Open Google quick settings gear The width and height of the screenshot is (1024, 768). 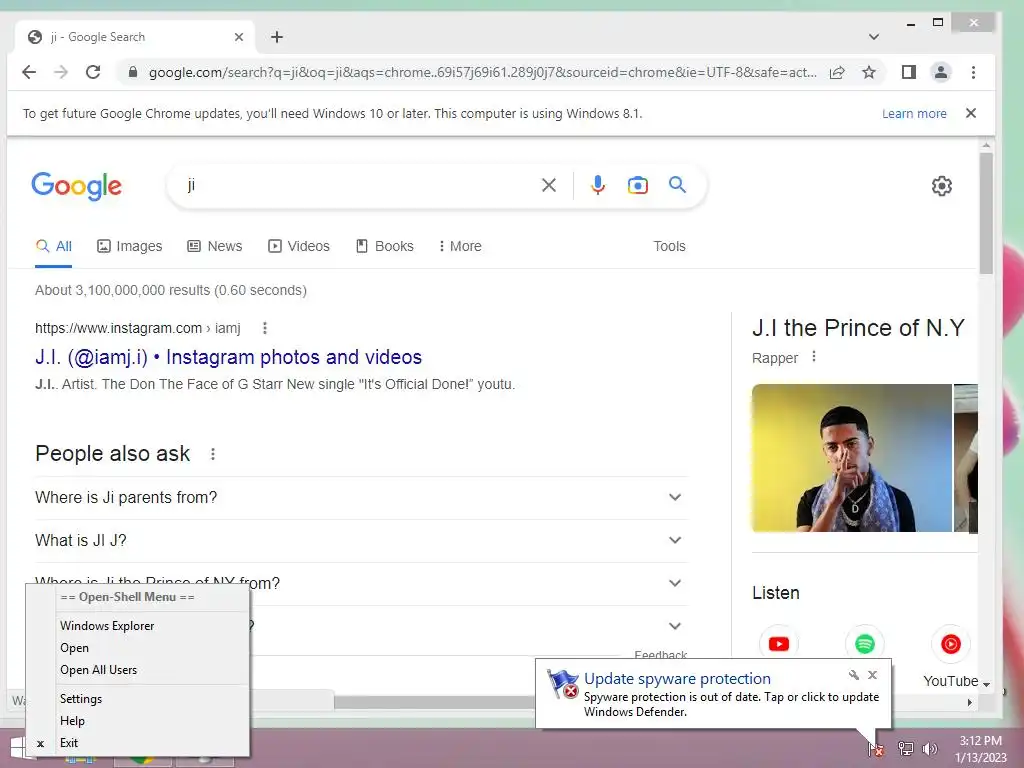coord(941,186)
